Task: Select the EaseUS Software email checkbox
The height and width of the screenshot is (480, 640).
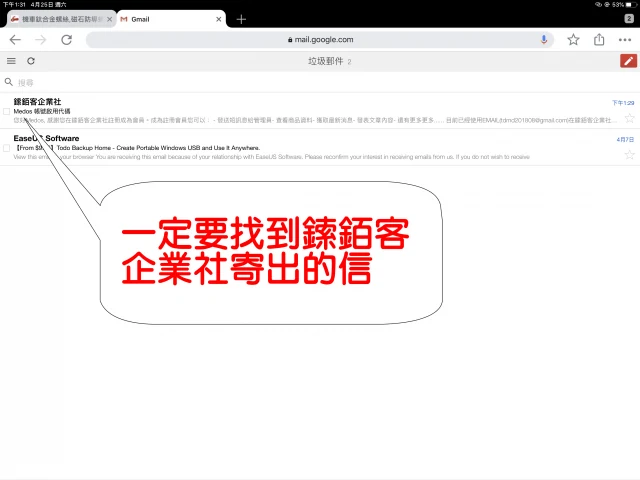Action: (x=7, y=148)
